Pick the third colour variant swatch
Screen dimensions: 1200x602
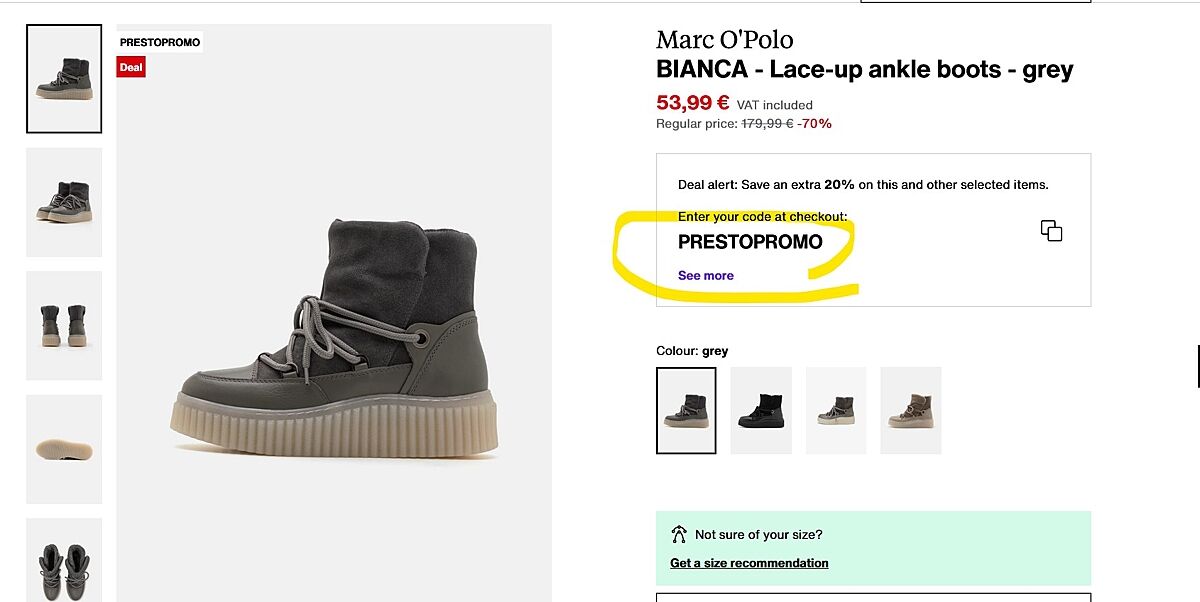836,411
